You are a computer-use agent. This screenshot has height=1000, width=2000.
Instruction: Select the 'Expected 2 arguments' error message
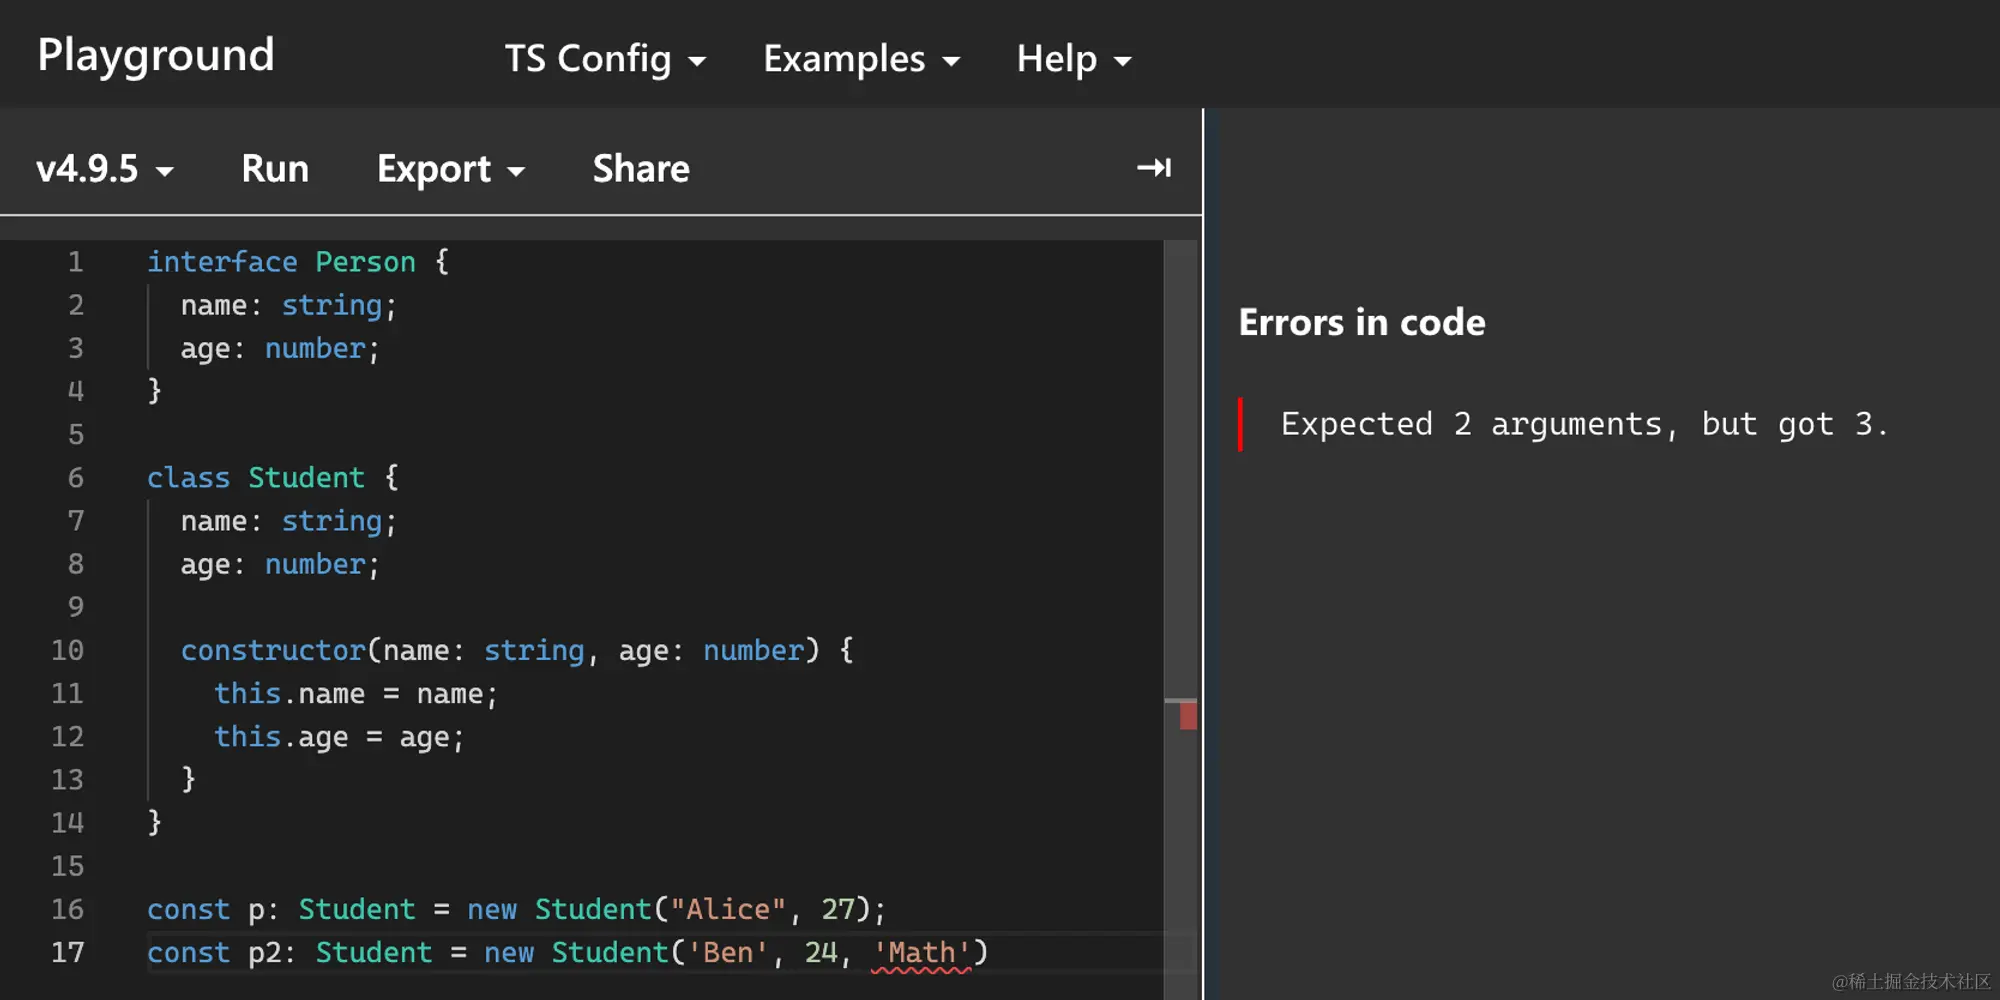coord(1583,424)
